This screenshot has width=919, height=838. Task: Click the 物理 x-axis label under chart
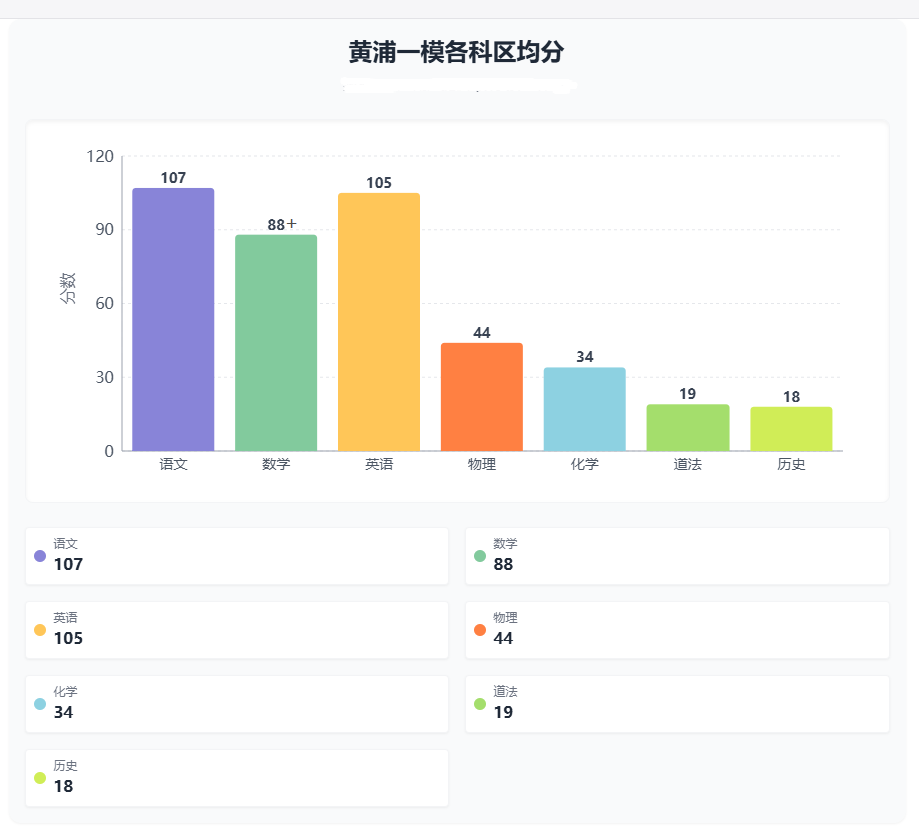482,465
